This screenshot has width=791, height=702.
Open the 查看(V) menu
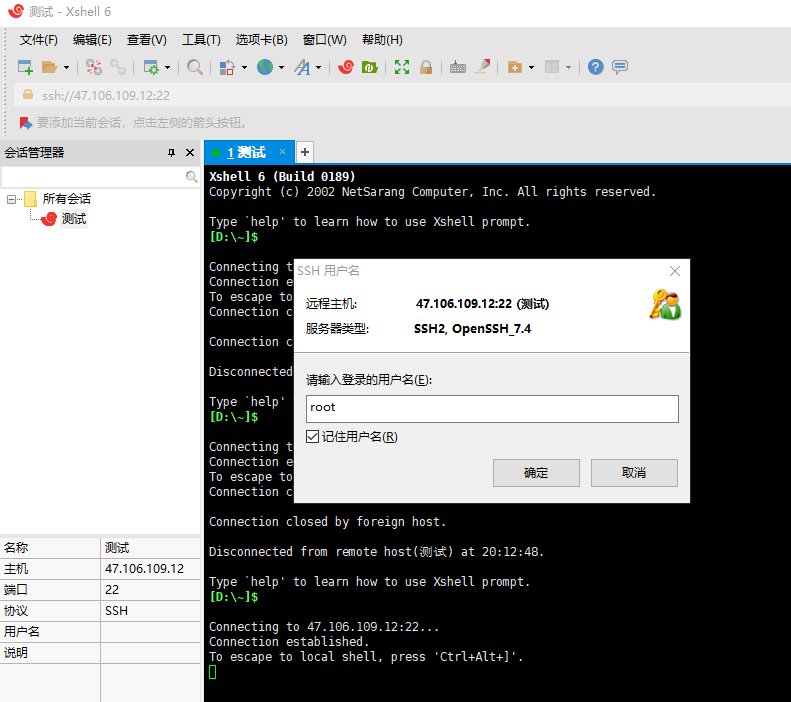147,40
